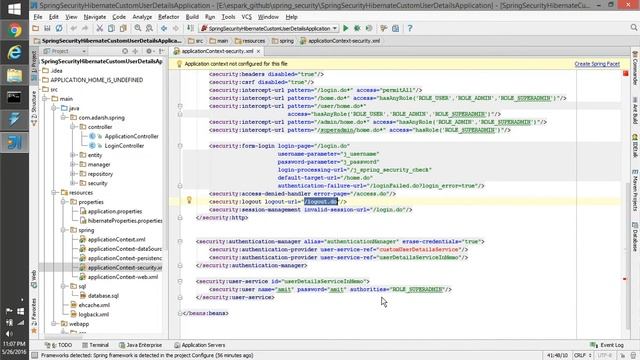The width and height of the screenshot is (640, 360).
Task: Click the Create Spring Facet link
Action: pyautogui.click(x=597, y=64)
